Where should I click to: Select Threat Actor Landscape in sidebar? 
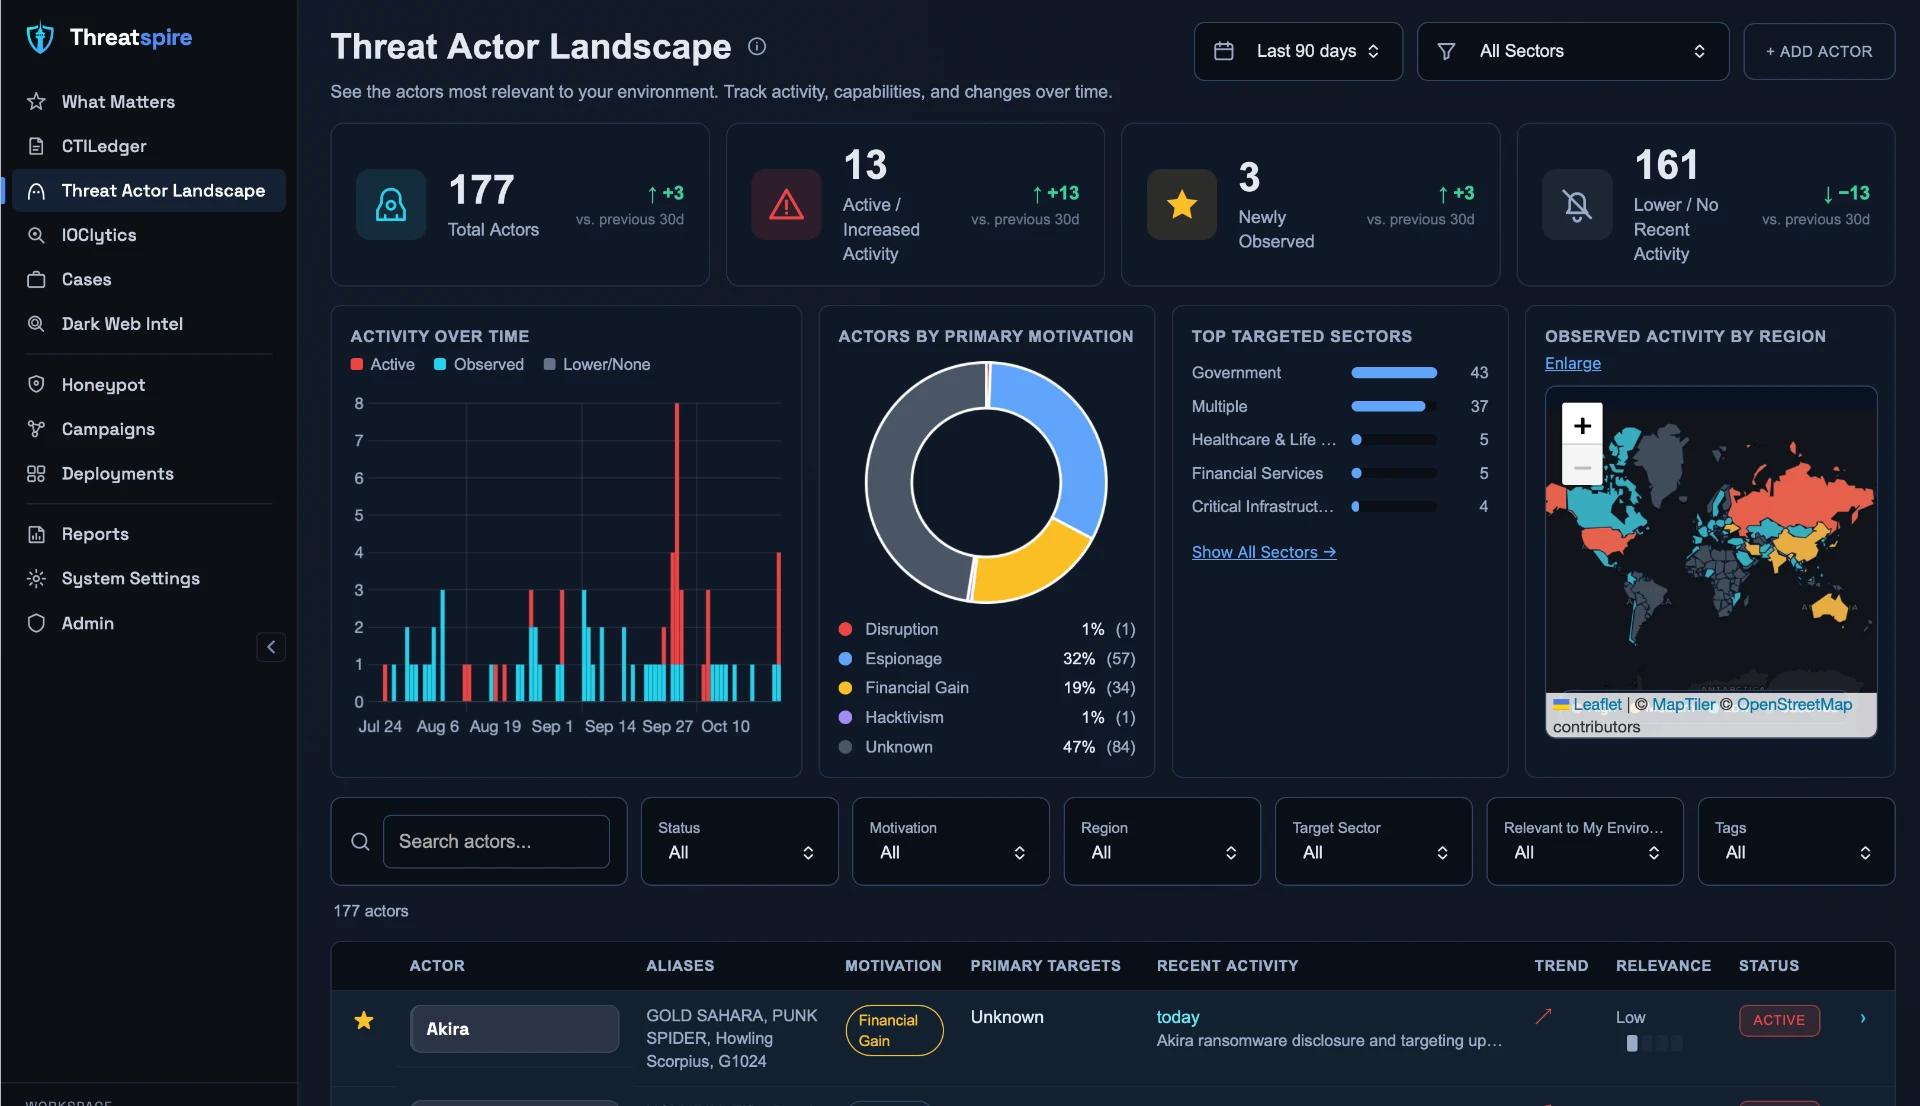point(148,191)
